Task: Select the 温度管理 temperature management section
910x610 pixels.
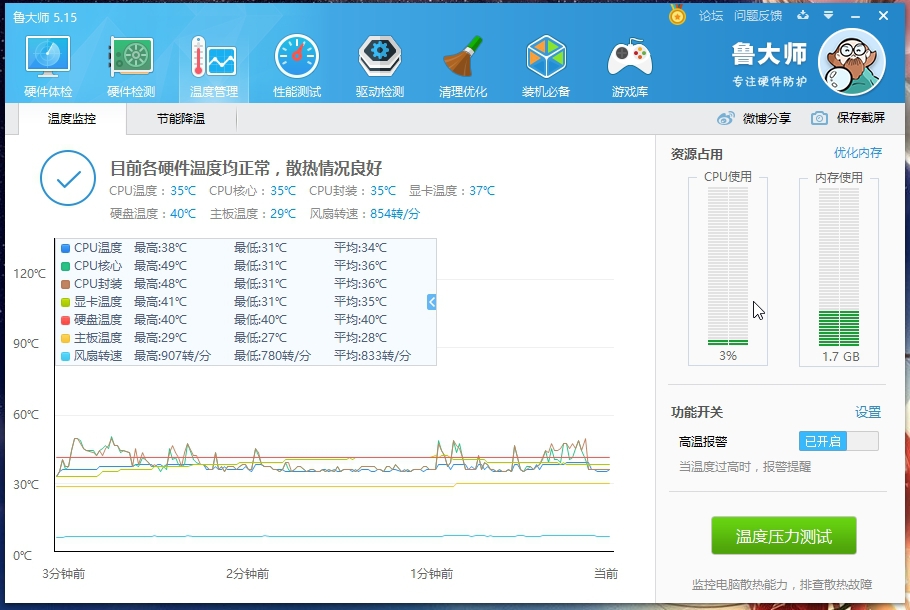Action: (x=214, y=67)
